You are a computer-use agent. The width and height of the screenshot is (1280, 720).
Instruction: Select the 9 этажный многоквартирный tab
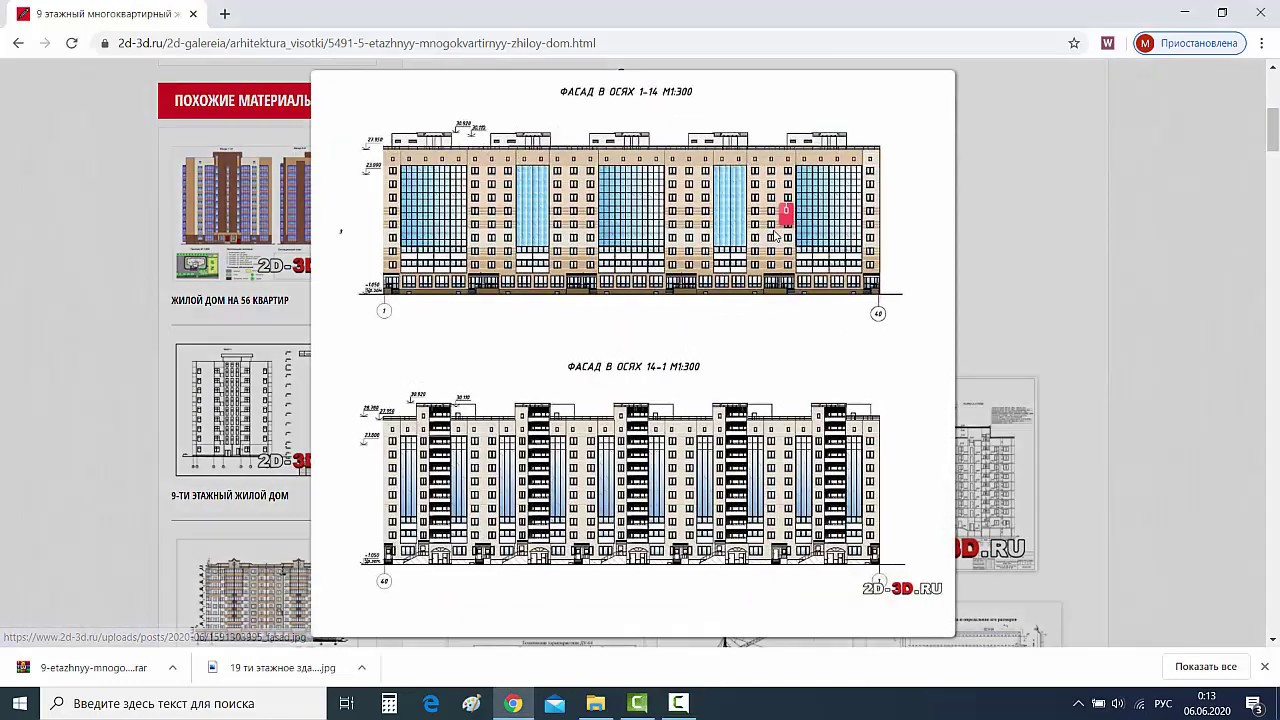[x=108, y=14]
